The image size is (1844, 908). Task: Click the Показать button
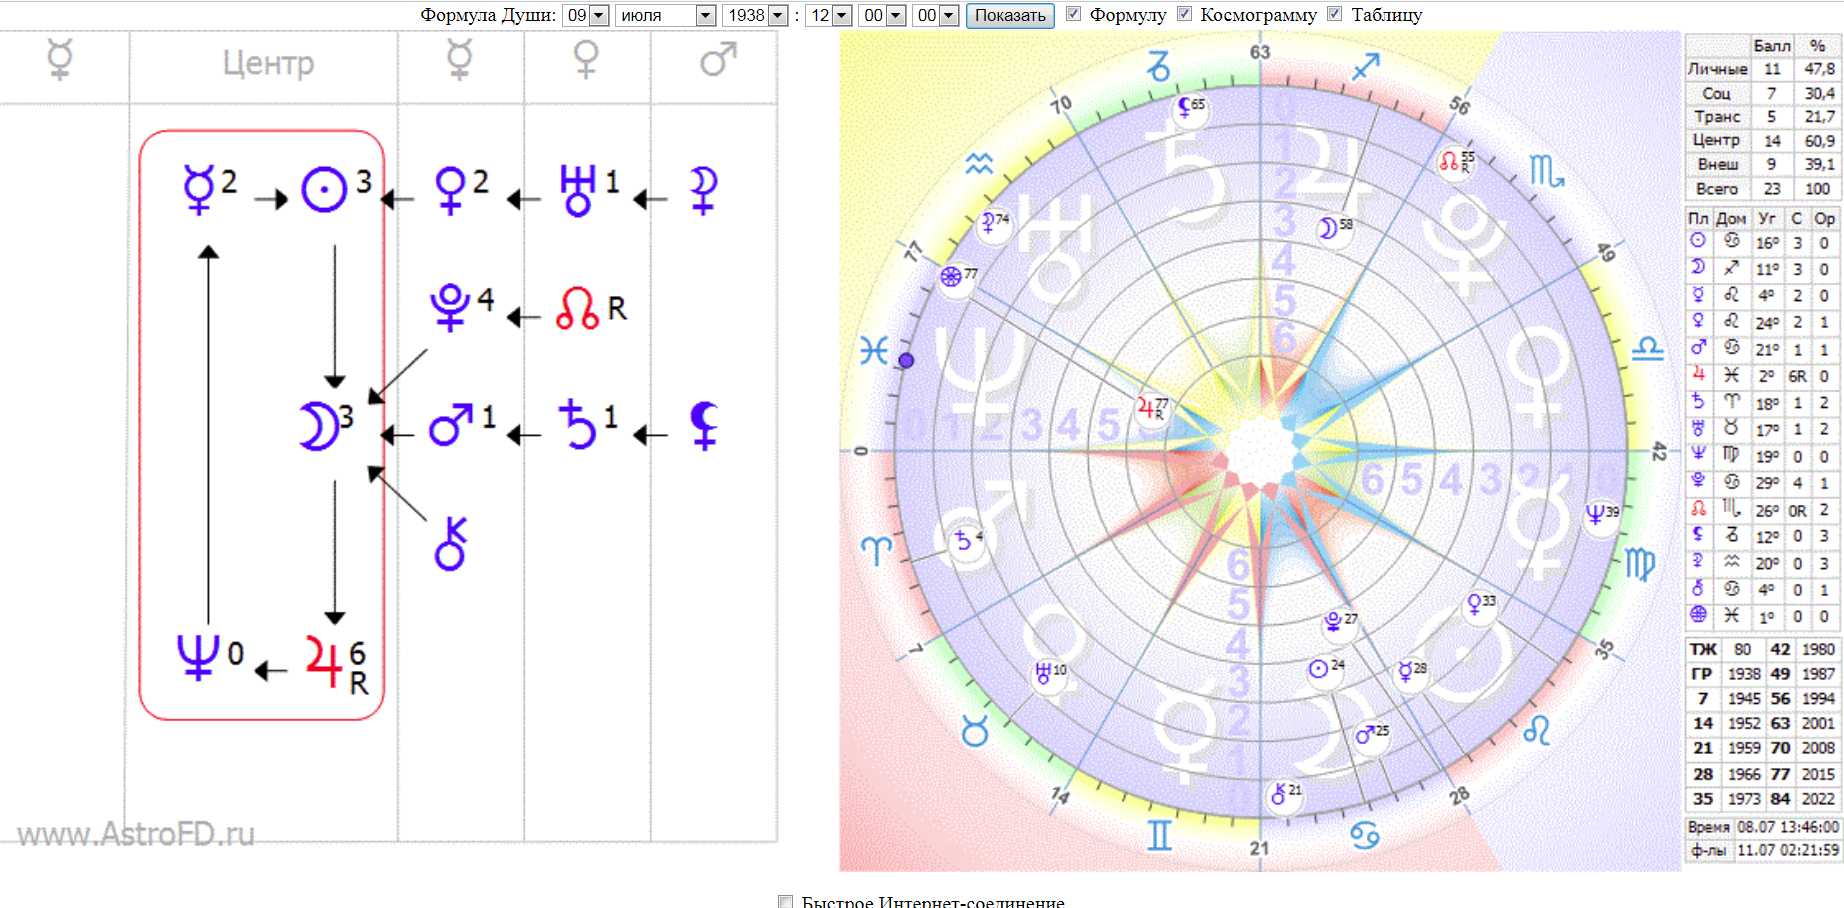pos(1010,15)
